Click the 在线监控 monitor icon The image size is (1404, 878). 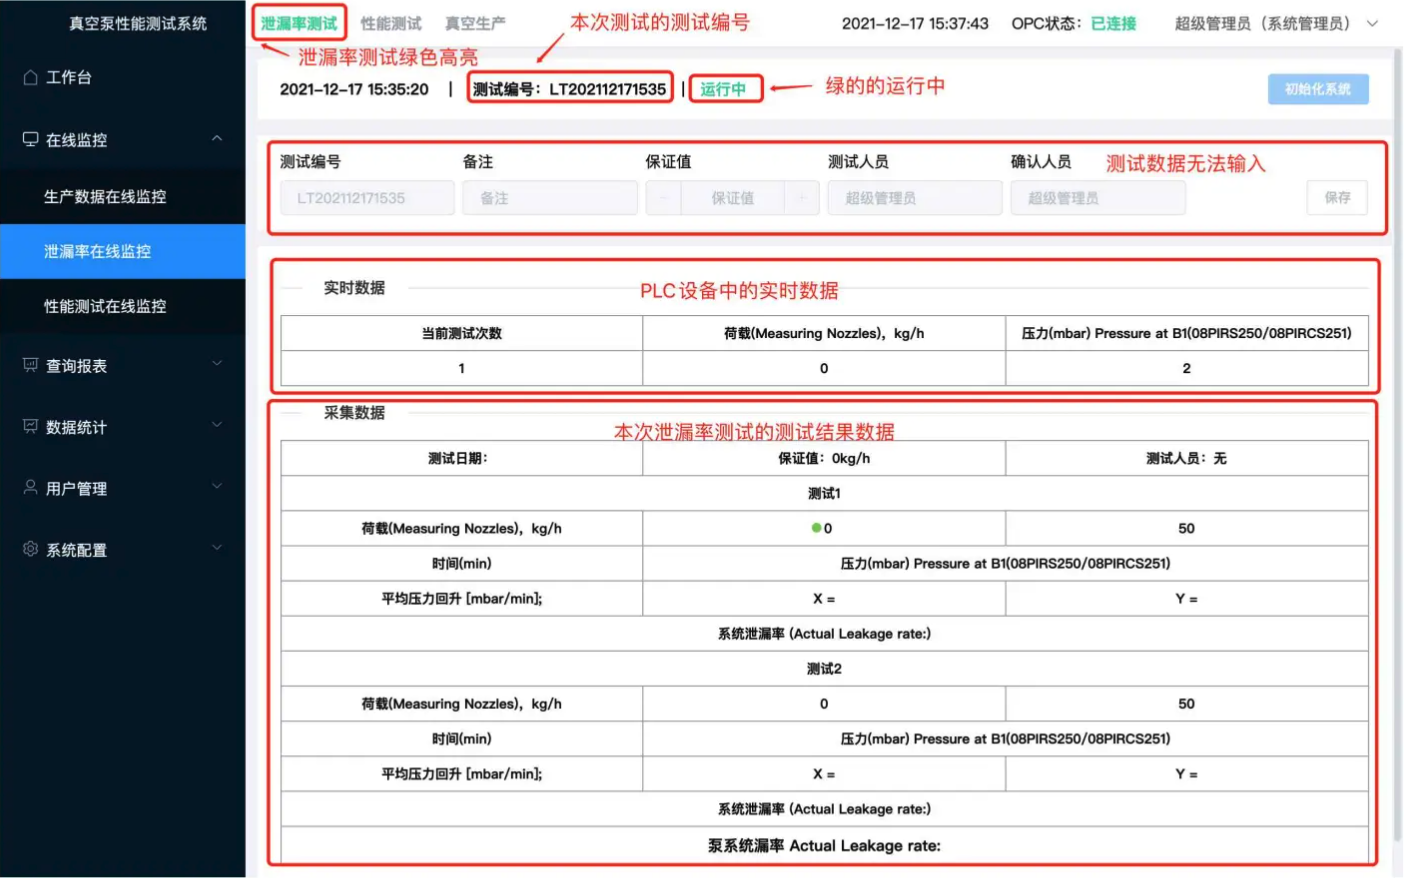pos(30,140)
